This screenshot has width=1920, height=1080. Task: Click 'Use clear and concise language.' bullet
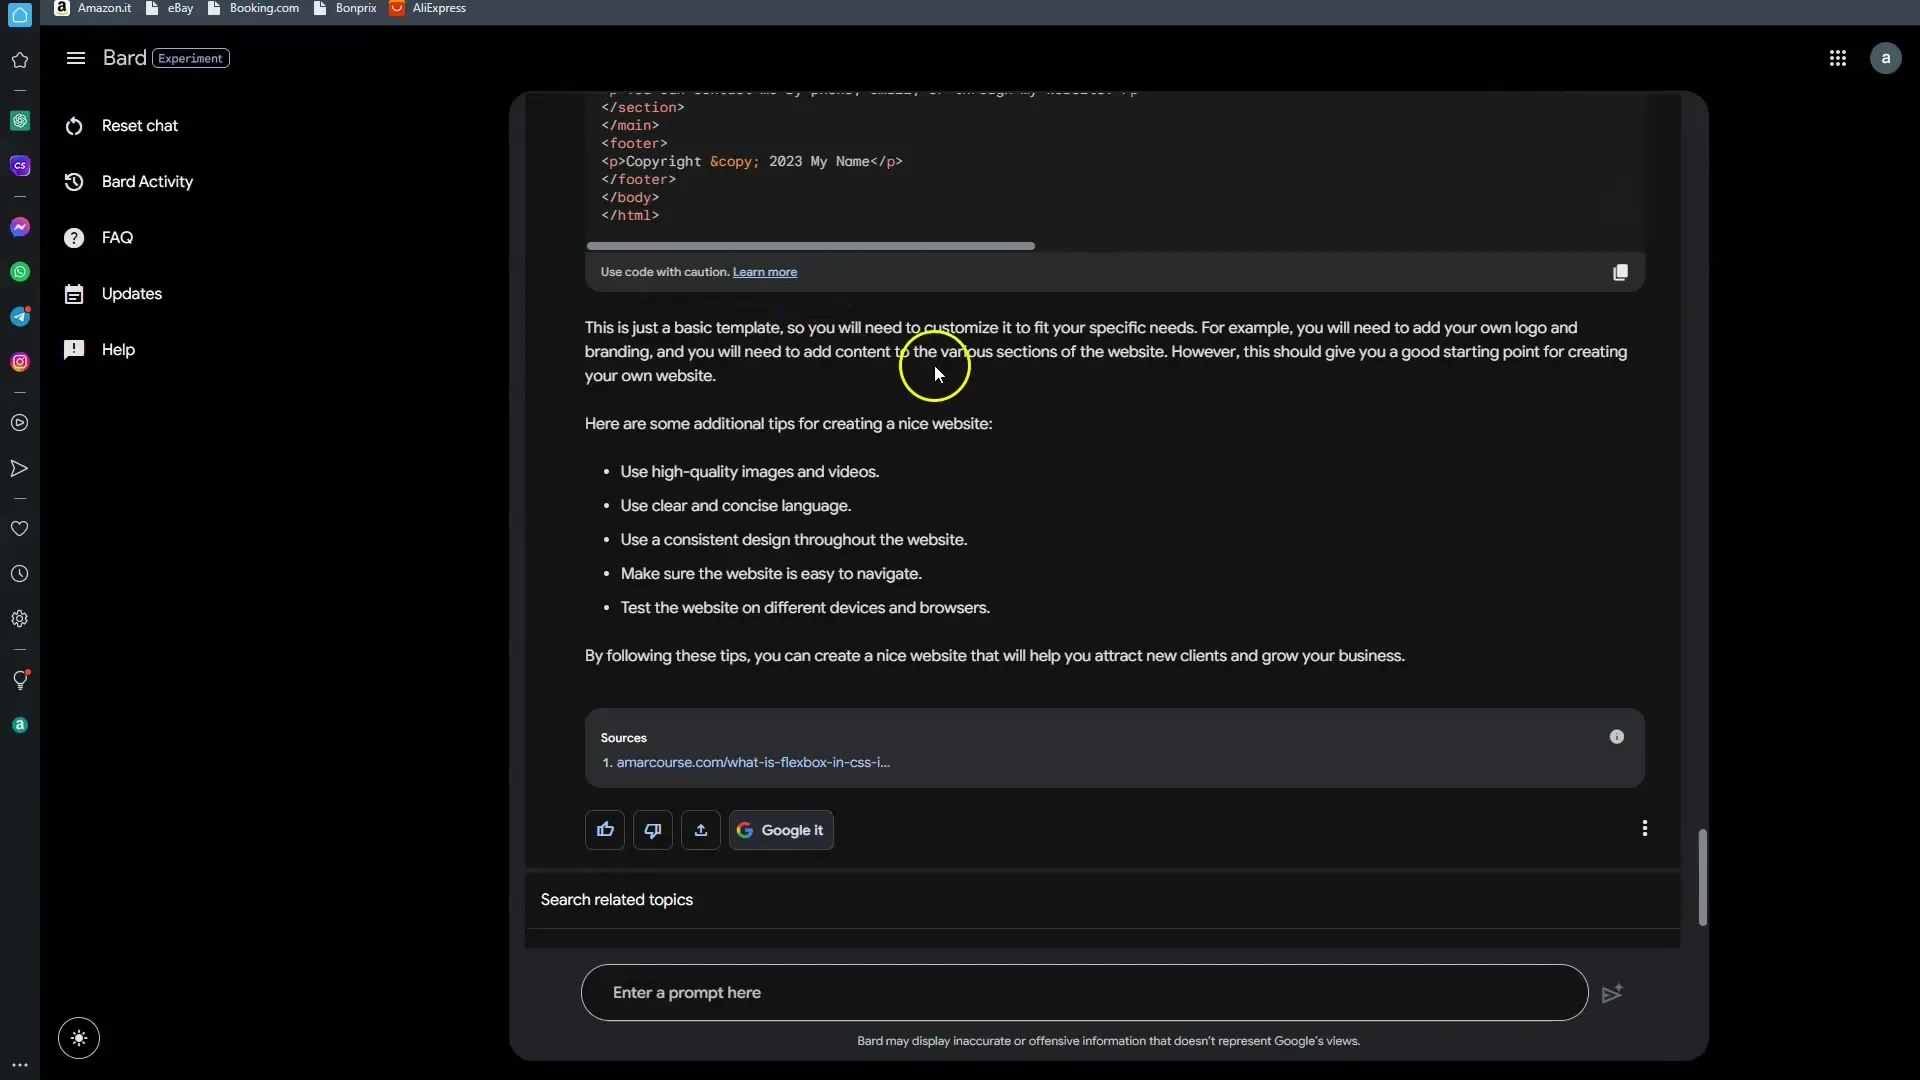[x=736, y=506]
